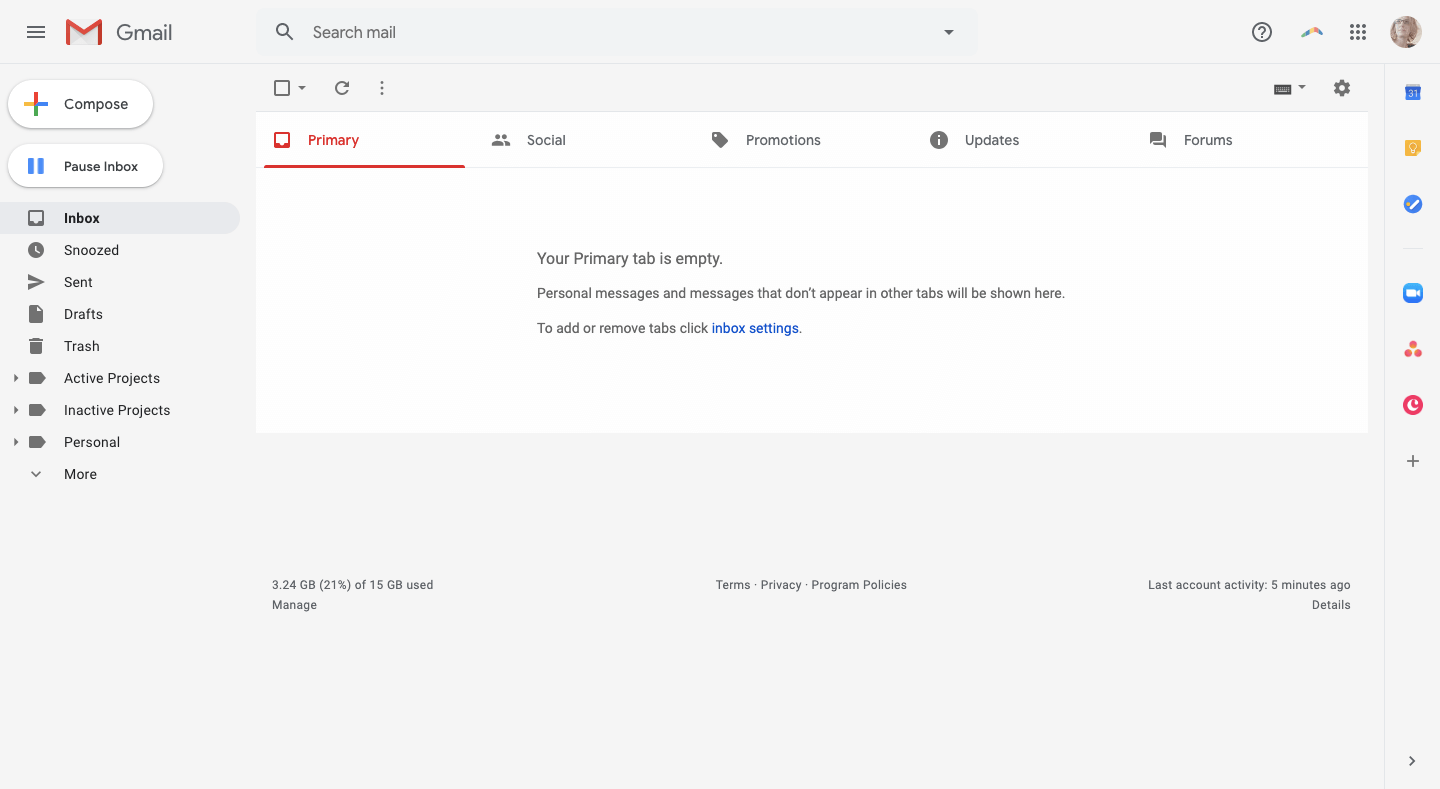Click the Manage storage link
The width and height of the screenshot is (1440, 789).
[x=294, y=605]
